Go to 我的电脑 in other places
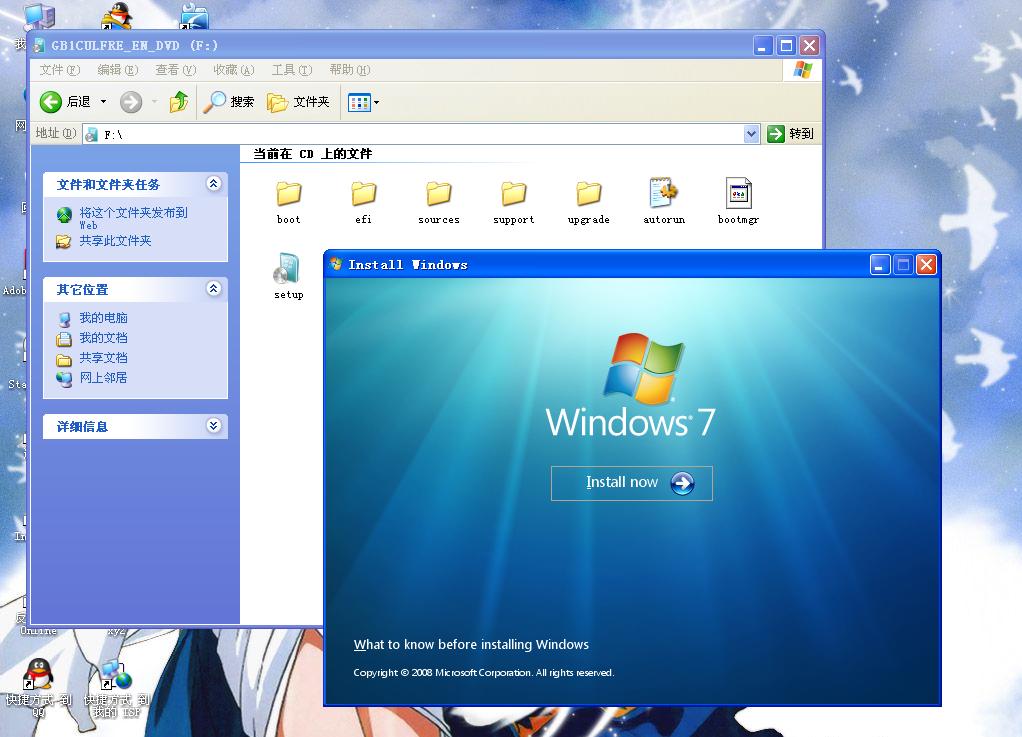Screen dimensions: 1022x737 [103, 317]
